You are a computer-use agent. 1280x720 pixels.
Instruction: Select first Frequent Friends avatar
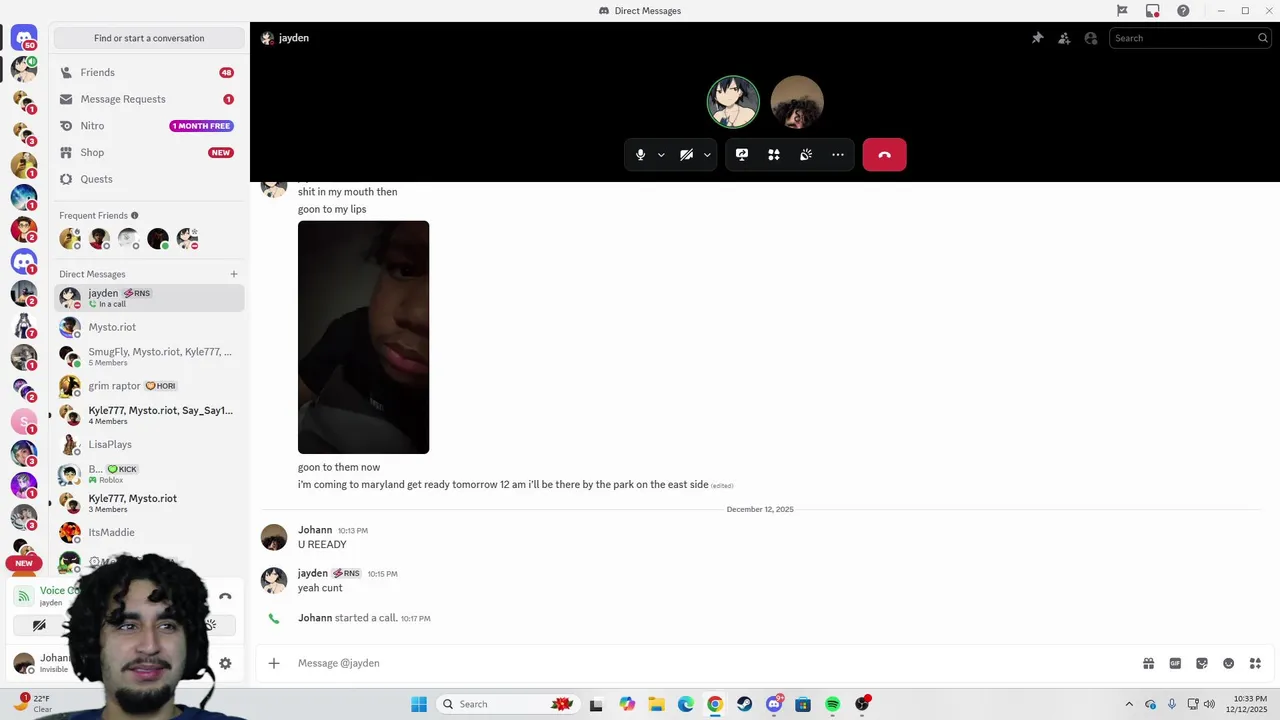pos(70,239)
